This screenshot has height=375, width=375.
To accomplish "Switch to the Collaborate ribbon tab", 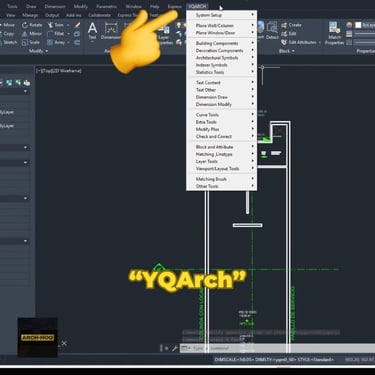I will pos(99,15).
